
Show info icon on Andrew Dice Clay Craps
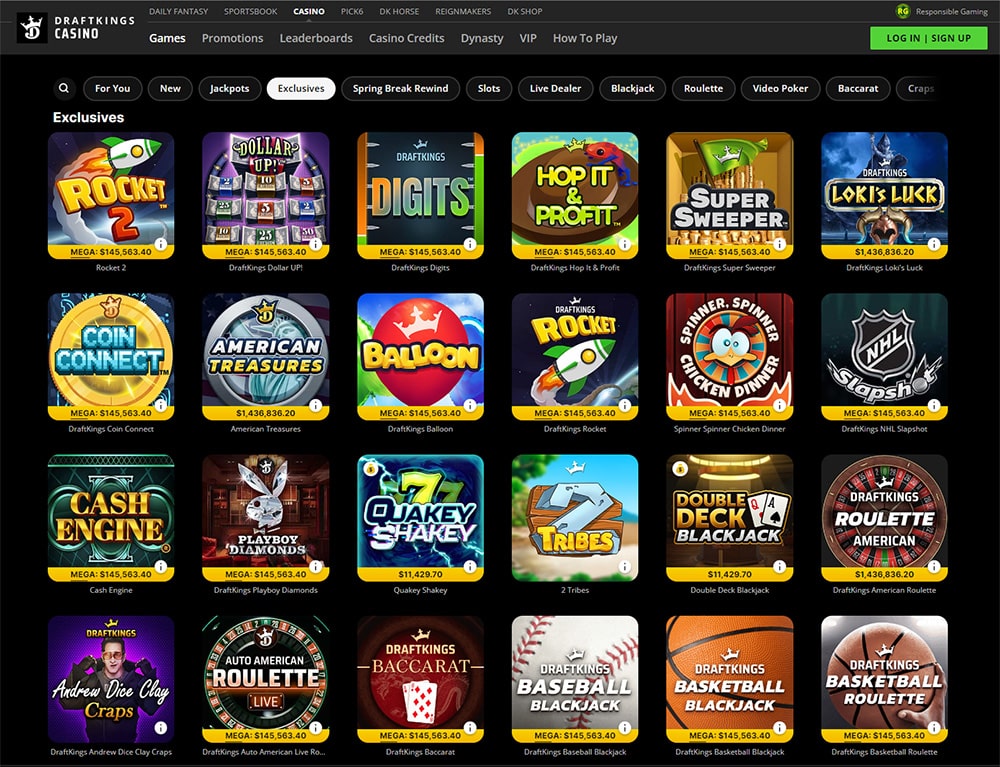(161, 727)
